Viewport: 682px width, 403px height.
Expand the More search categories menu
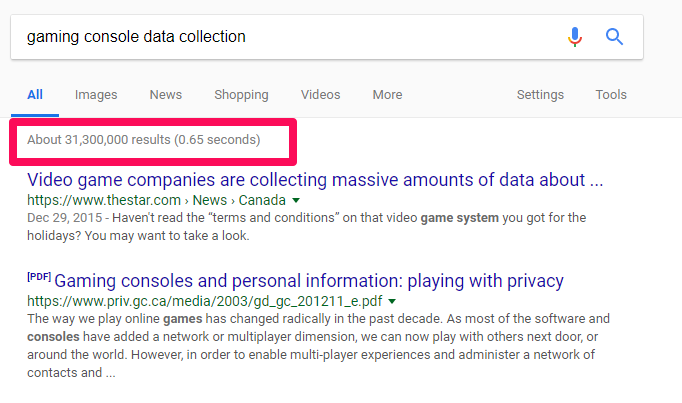[387, 95]
